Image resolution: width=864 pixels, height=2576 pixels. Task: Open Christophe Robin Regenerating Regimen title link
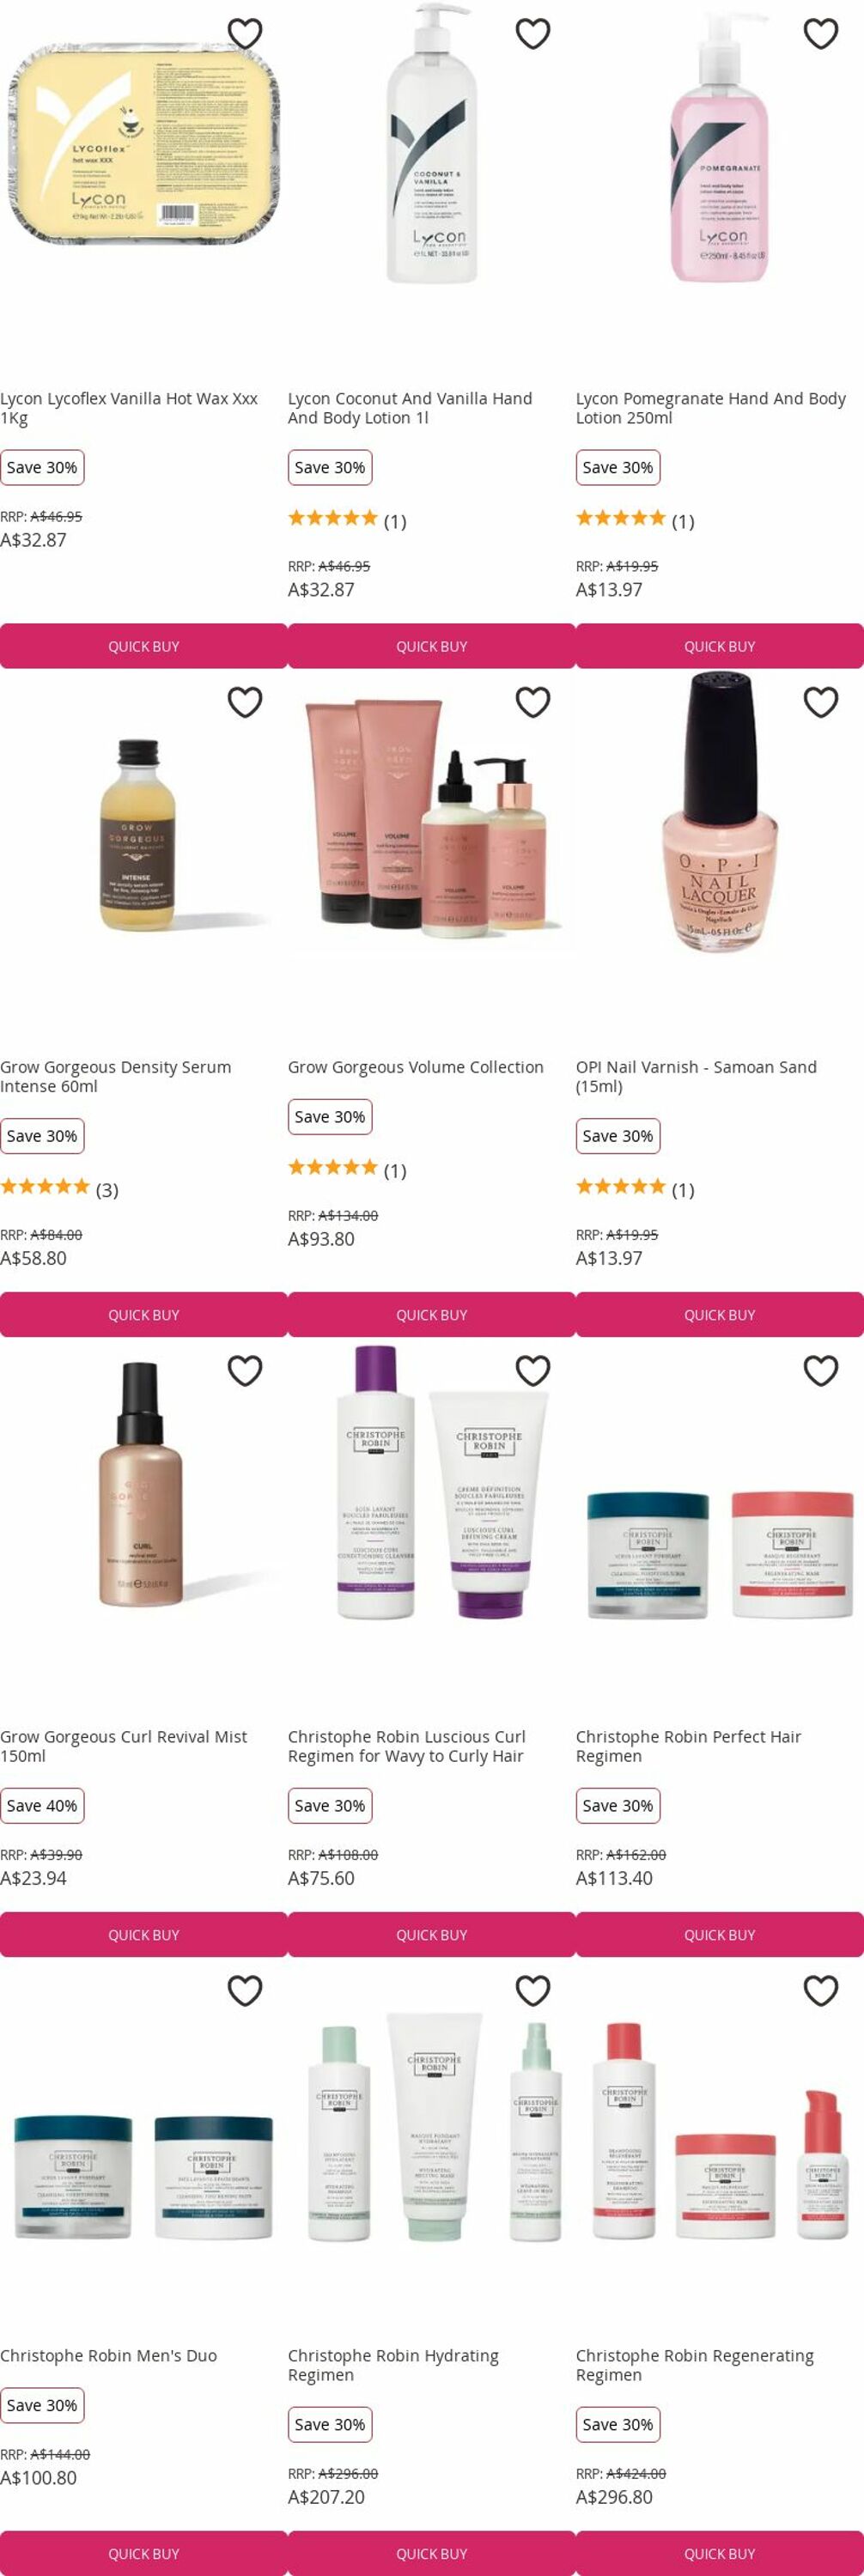(x=695, y=2365)
